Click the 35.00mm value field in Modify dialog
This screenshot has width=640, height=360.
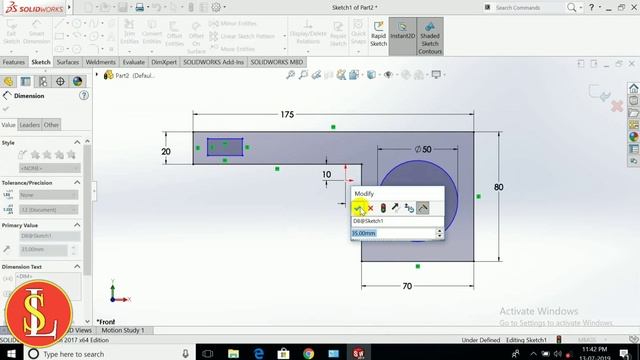pos(393,233)
